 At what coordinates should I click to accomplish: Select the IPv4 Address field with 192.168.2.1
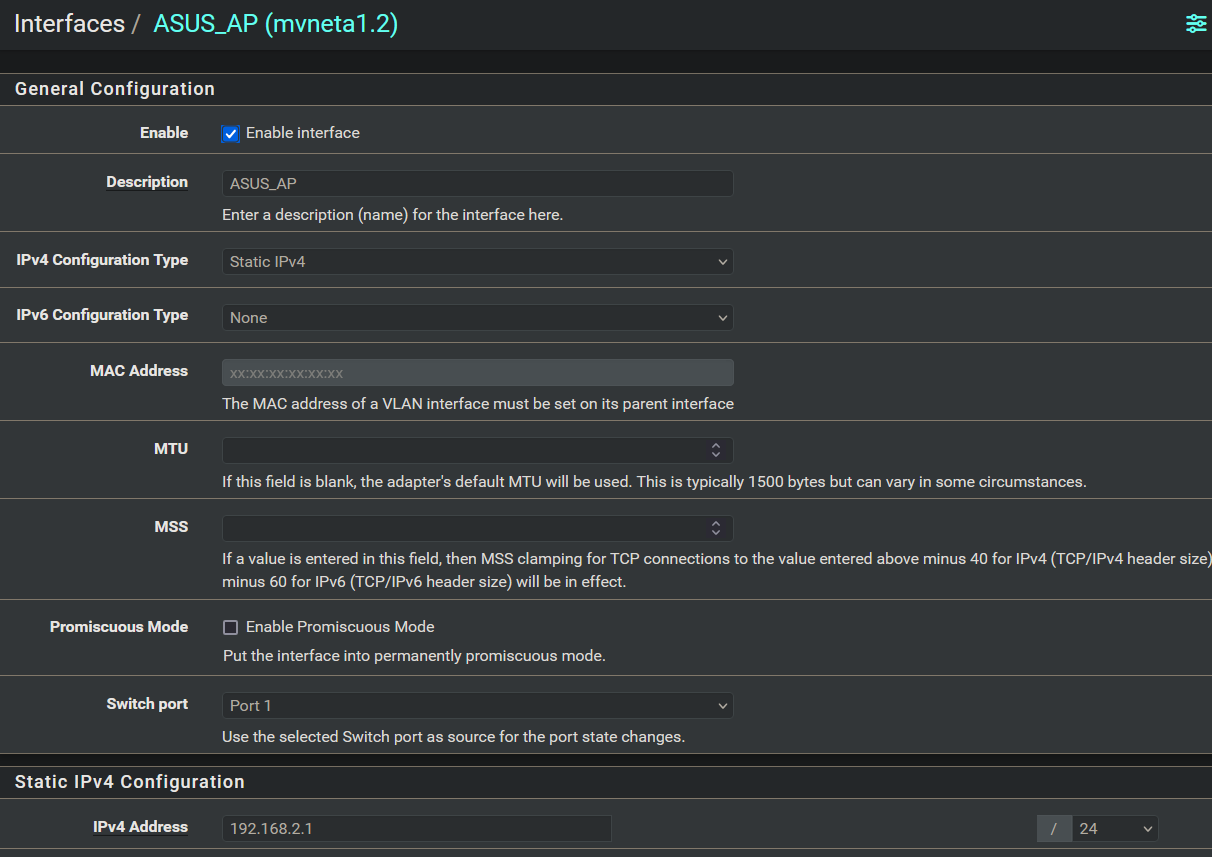[x=416, y=829]
